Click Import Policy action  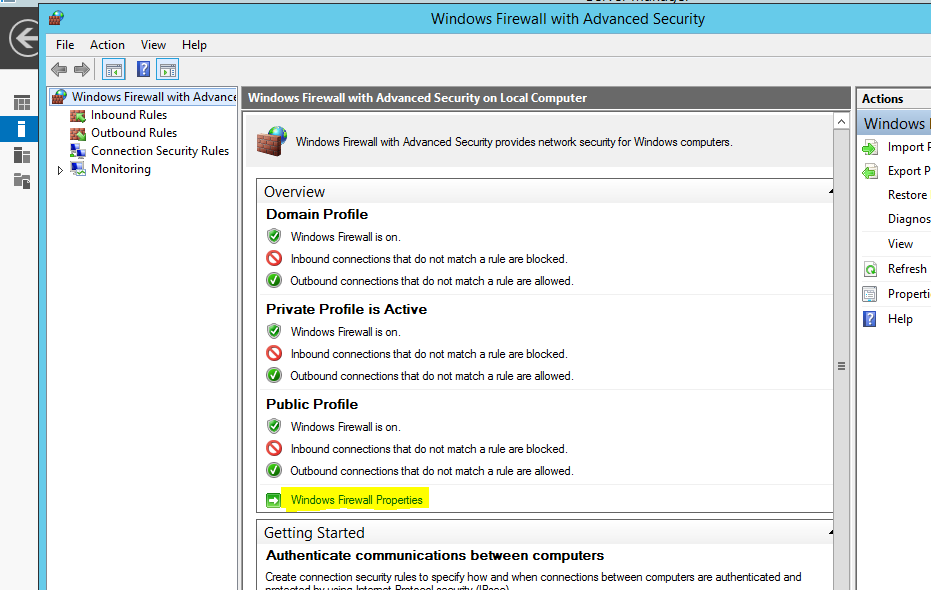(909, 147)
